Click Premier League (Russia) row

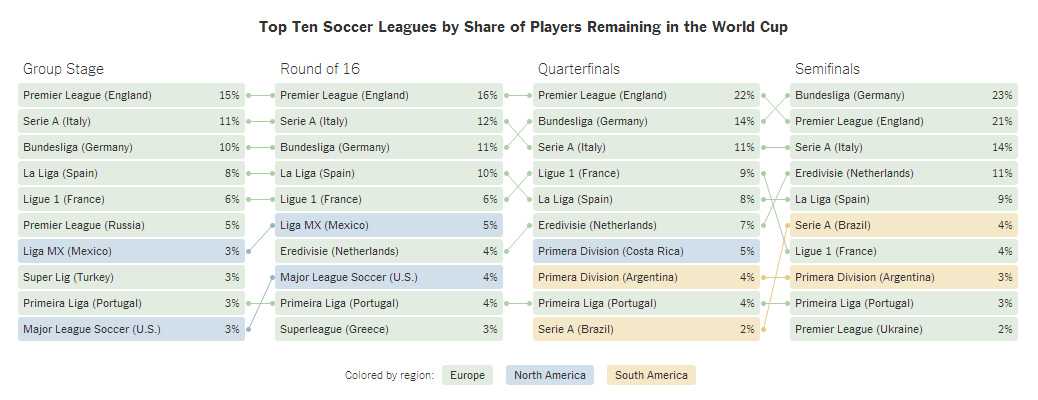[x=131, y=225]
